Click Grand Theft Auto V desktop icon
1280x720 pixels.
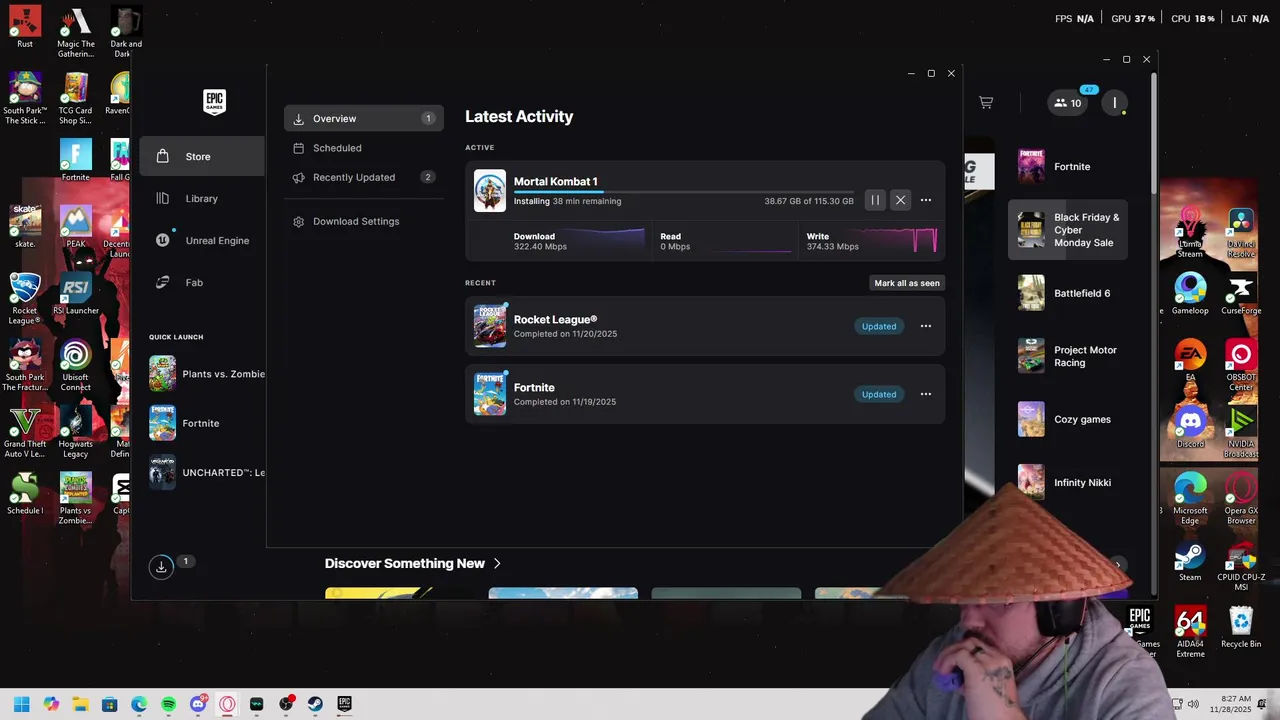[25, 432]
